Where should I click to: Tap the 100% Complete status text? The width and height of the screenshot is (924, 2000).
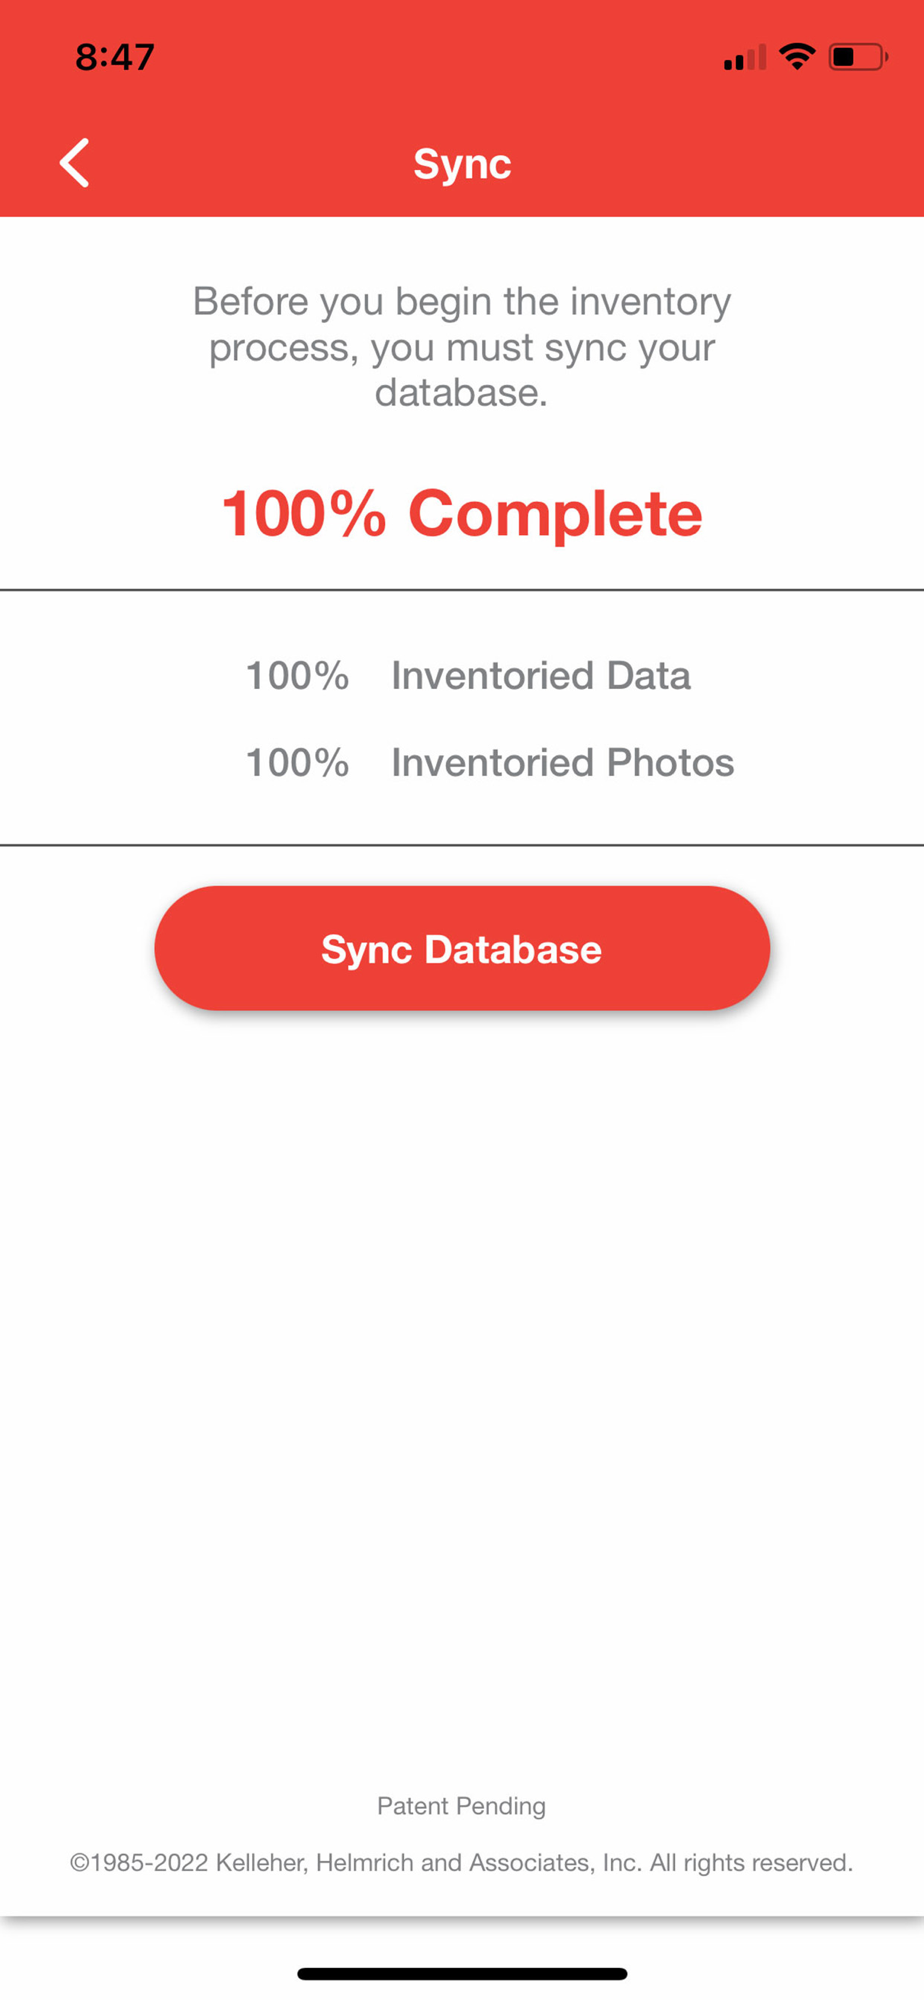(462, 513)
